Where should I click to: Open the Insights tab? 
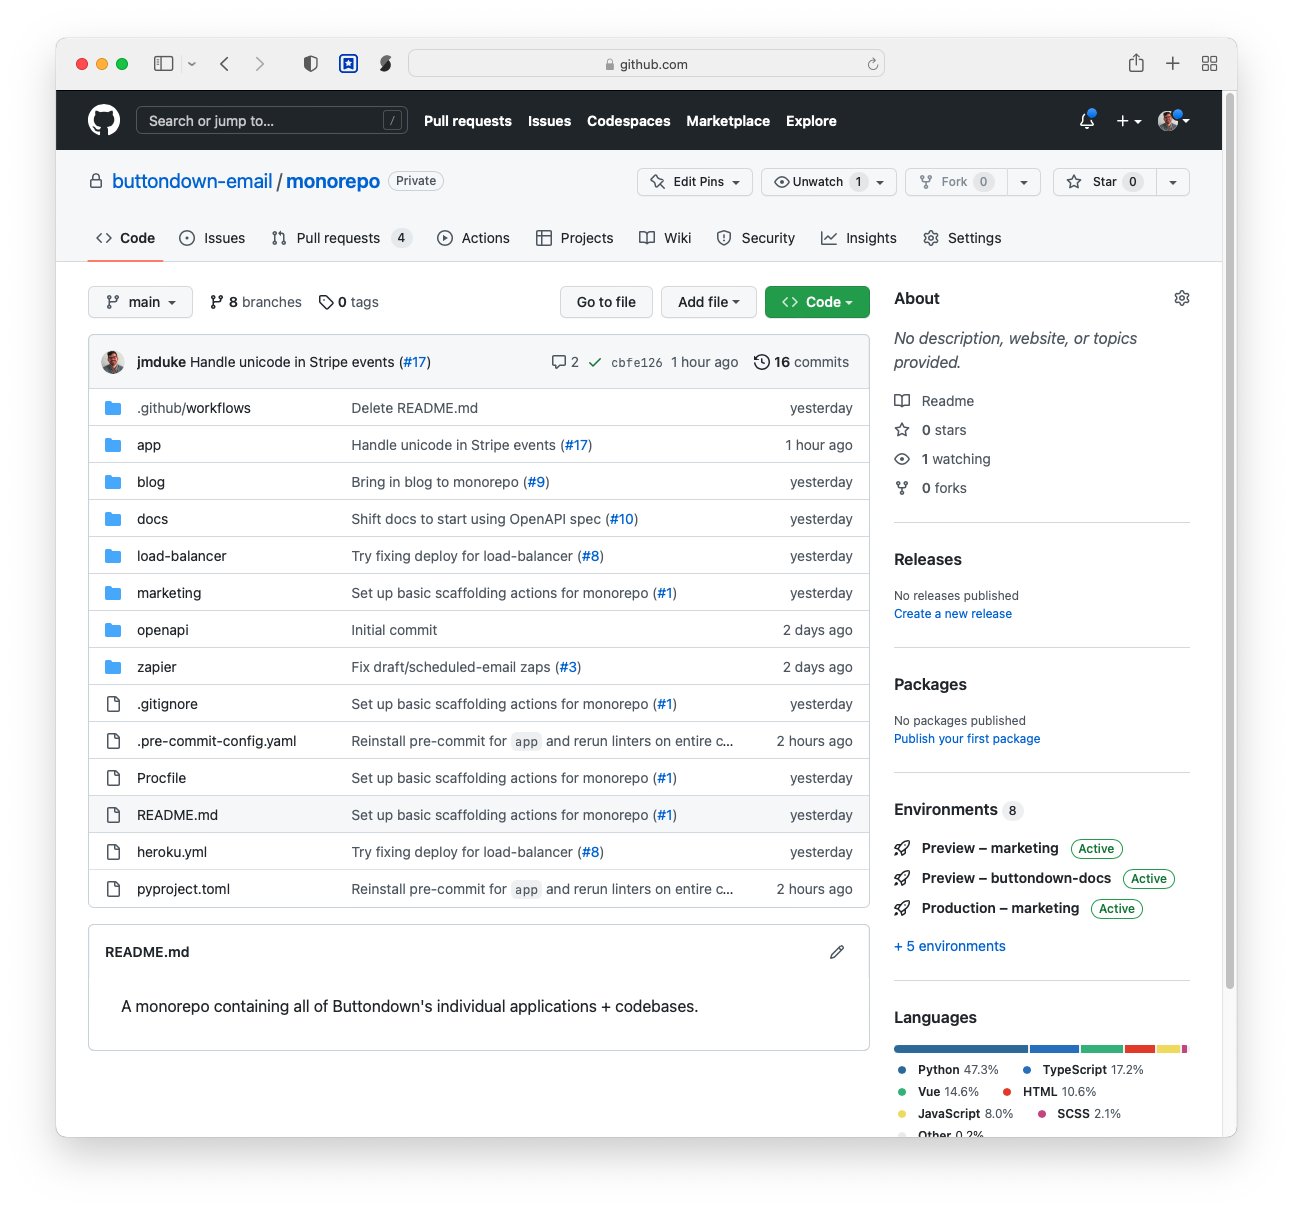859,238
